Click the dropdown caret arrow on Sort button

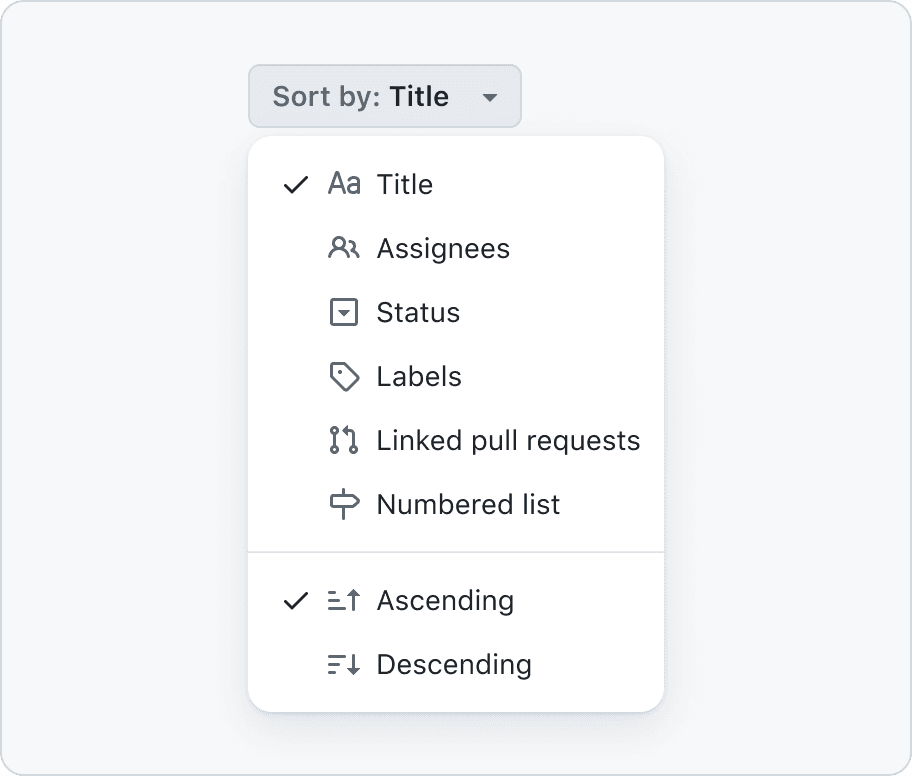coord(490,97)
